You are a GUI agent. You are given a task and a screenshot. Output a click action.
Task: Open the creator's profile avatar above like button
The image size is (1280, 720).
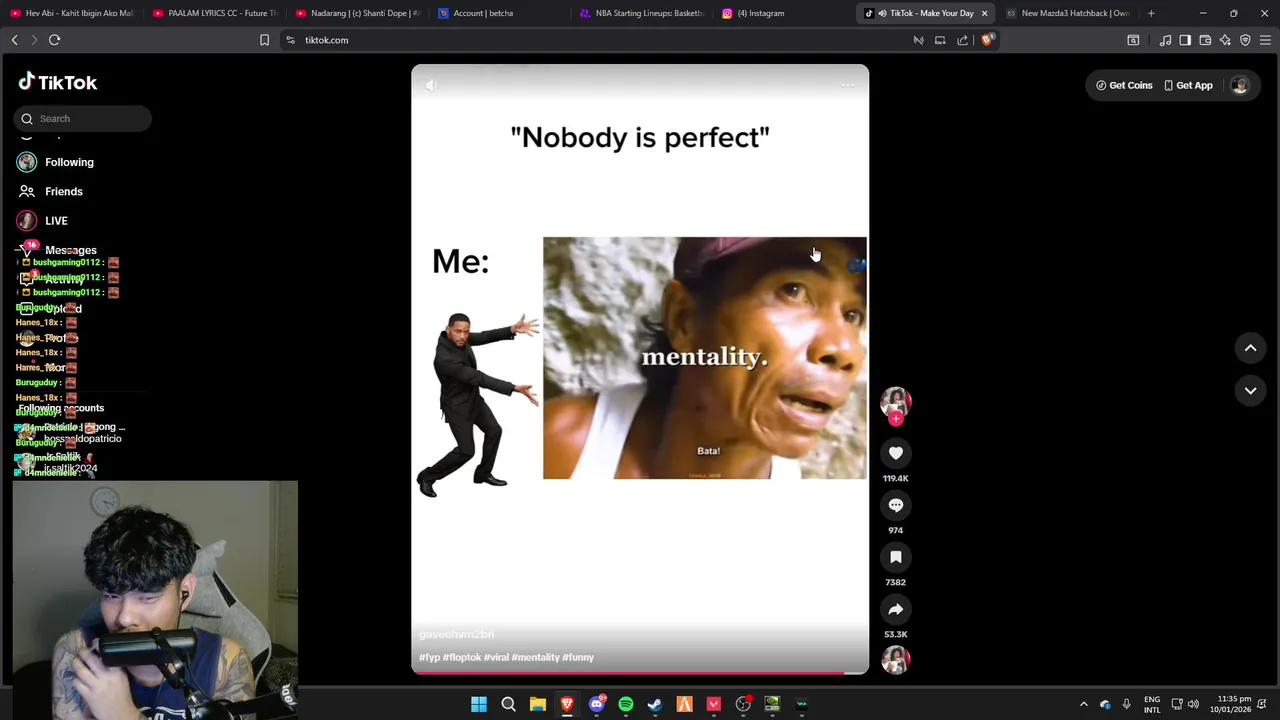pos(896,402)
